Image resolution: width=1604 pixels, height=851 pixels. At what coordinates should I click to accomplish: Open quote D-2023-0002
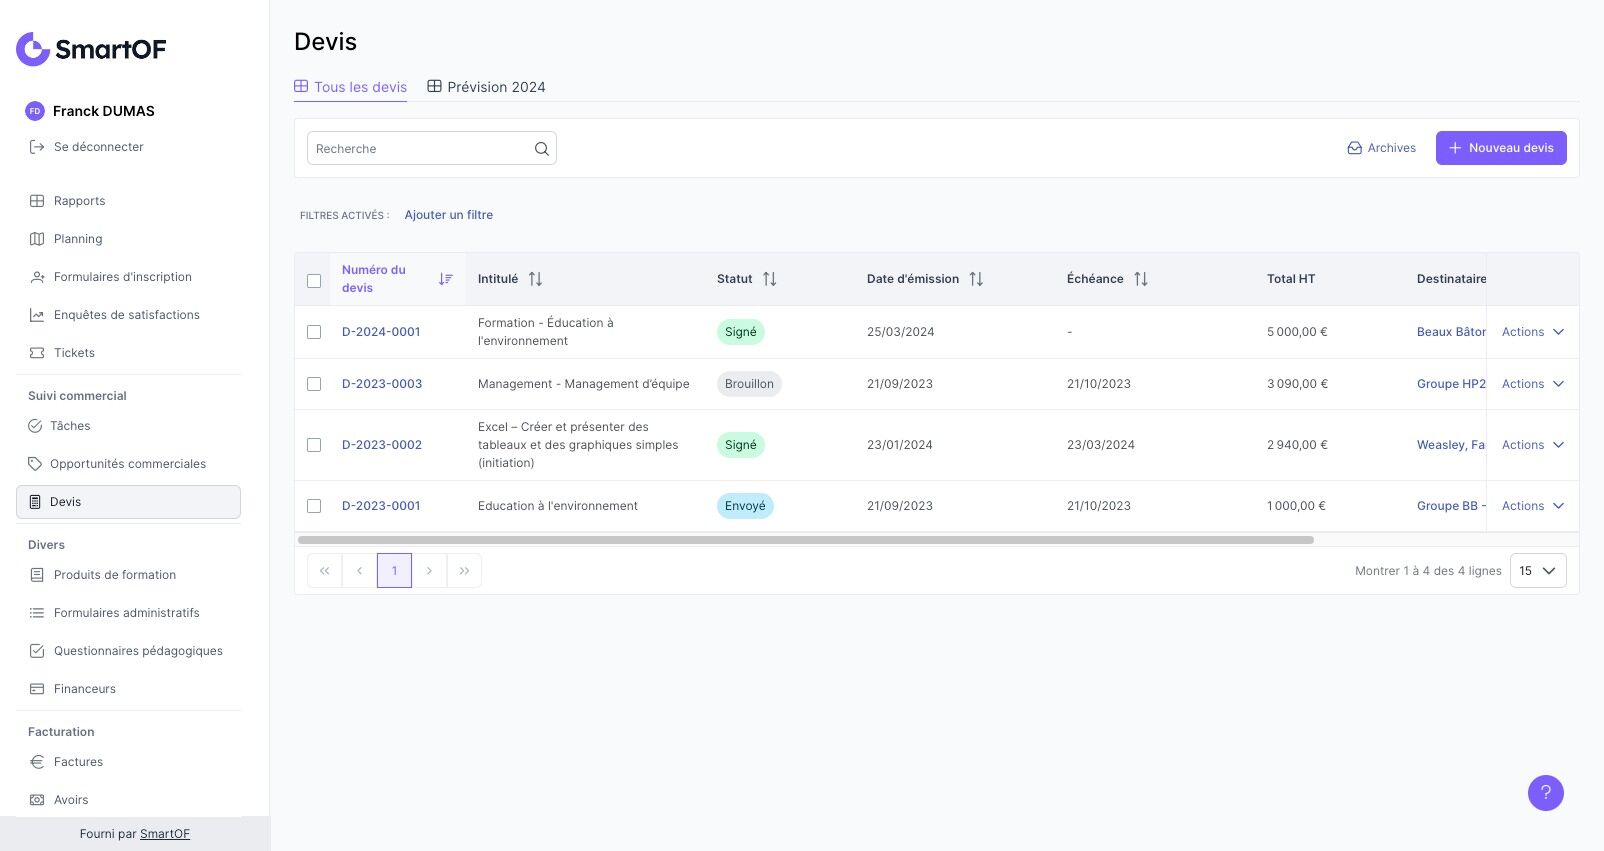coord(382,445)
